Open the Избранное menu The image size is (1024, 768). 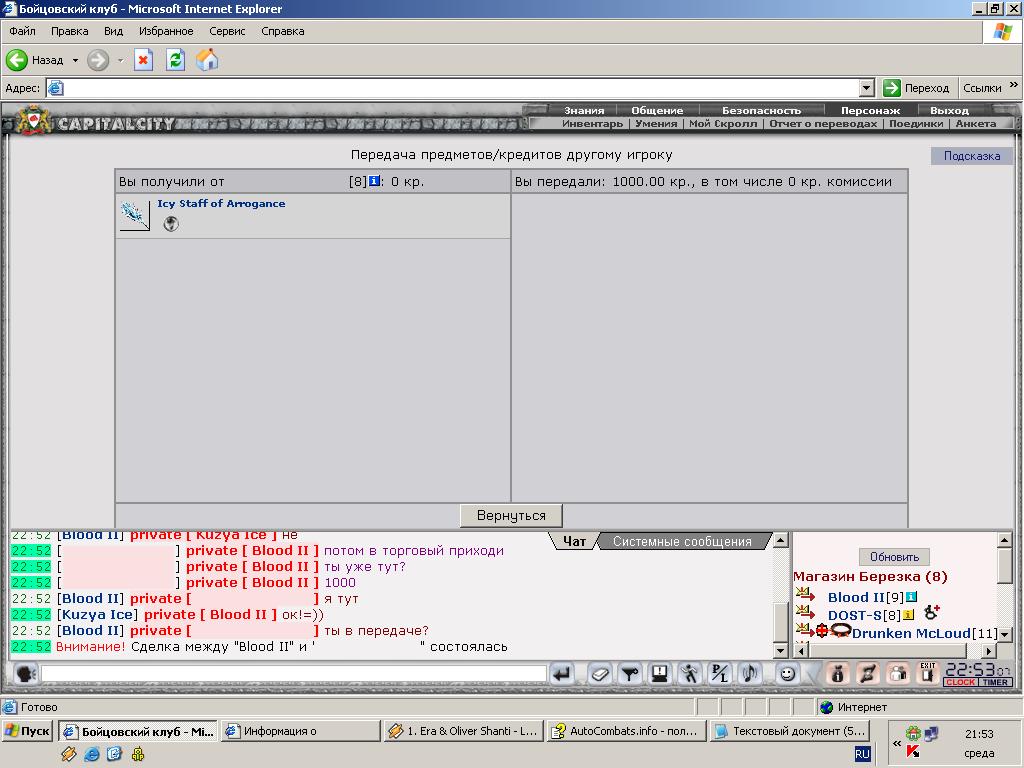(166, 31)
